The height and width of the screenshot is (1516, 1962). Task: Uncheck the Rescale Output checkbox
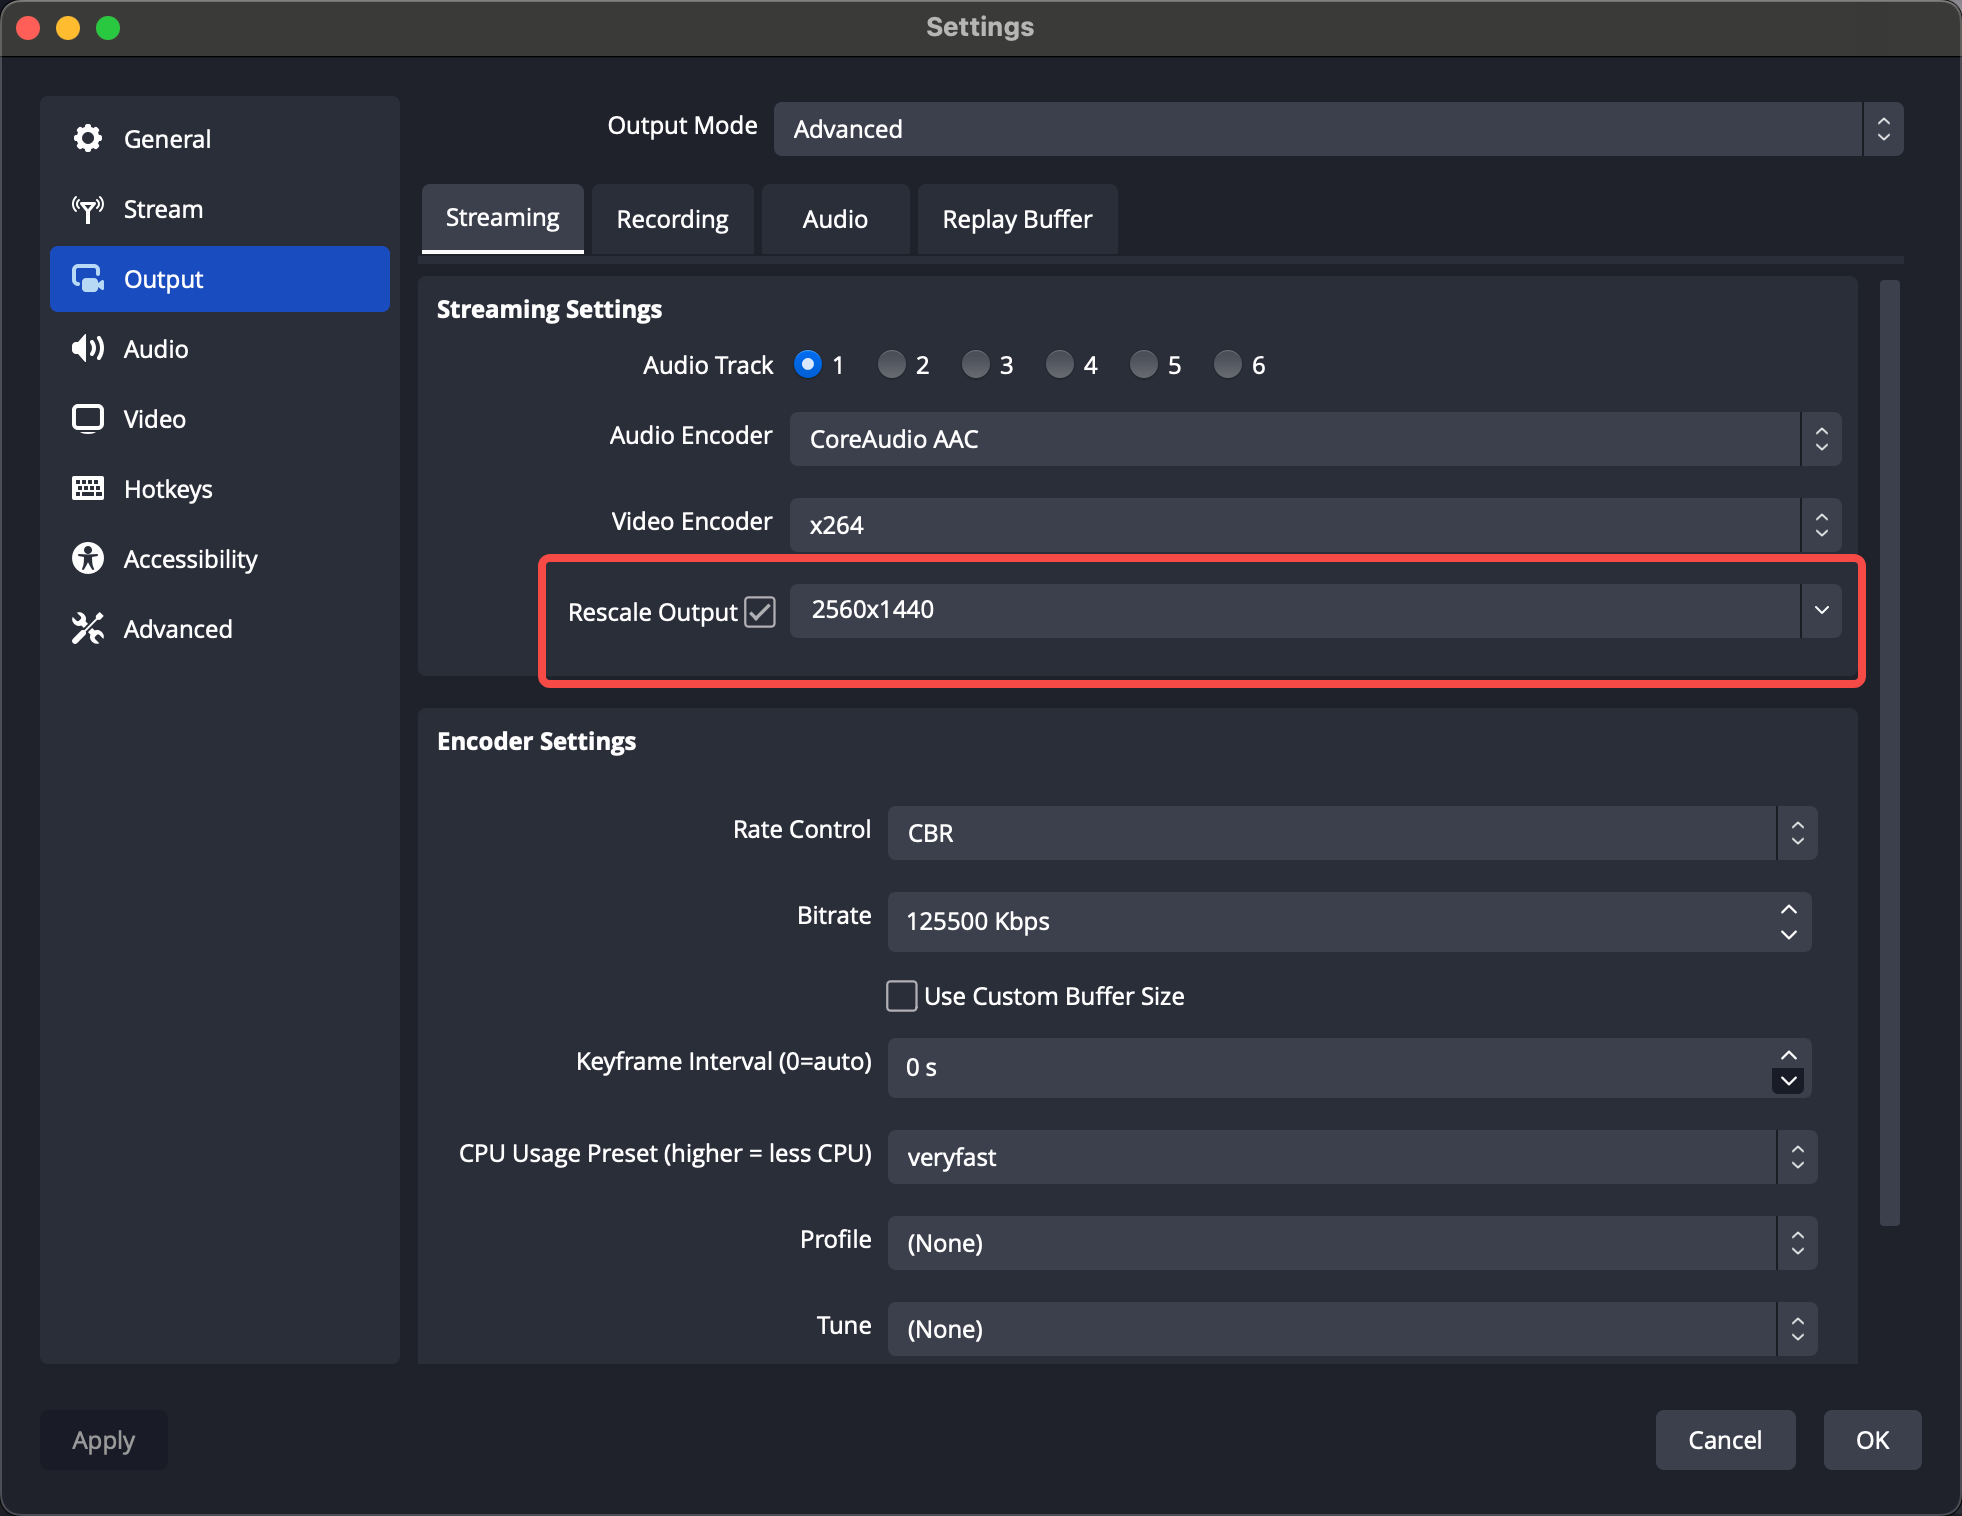tap(759, 611)
